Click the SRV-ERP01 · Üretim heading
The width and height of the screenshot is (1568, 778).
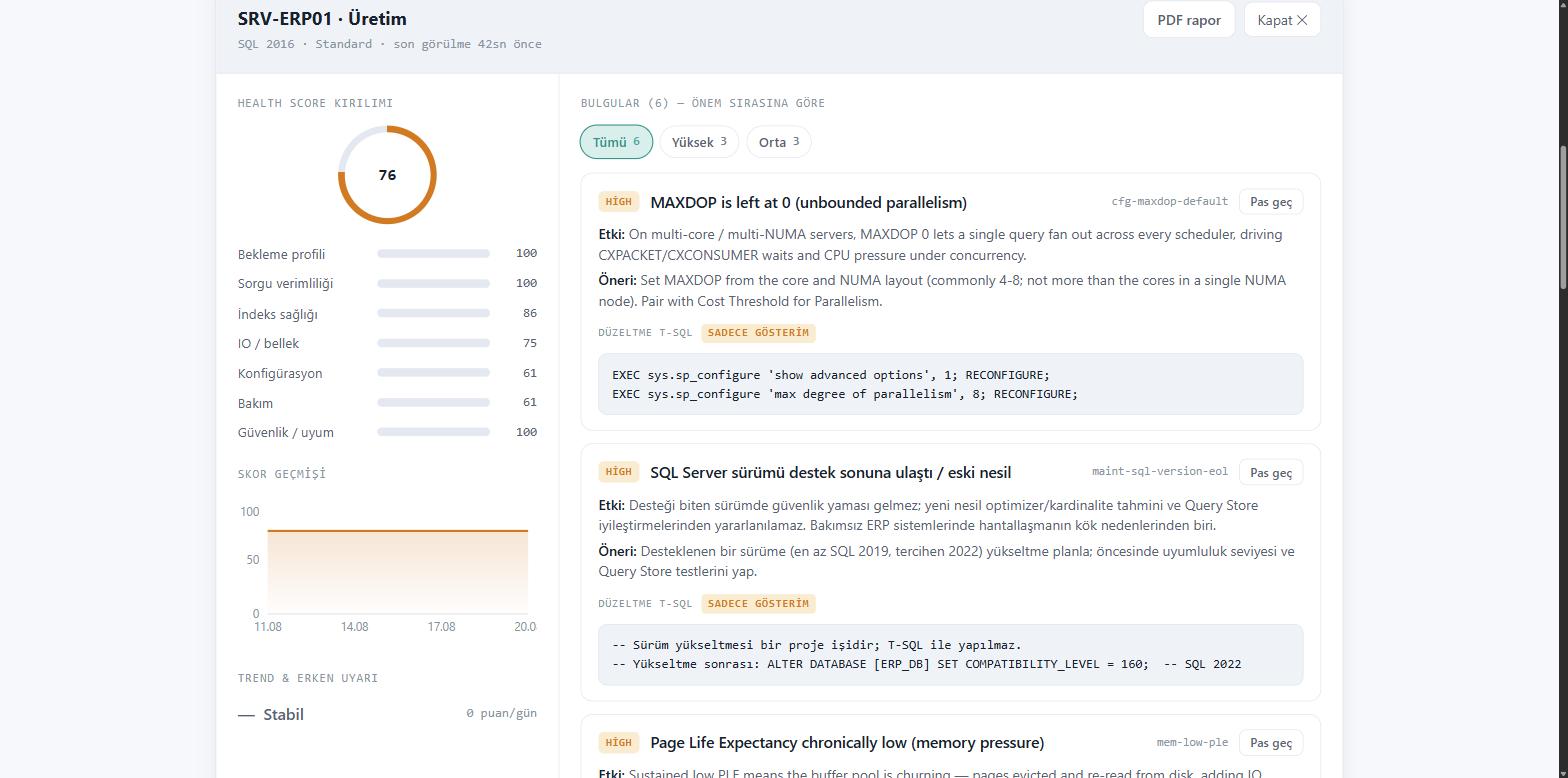pos(322,19)
